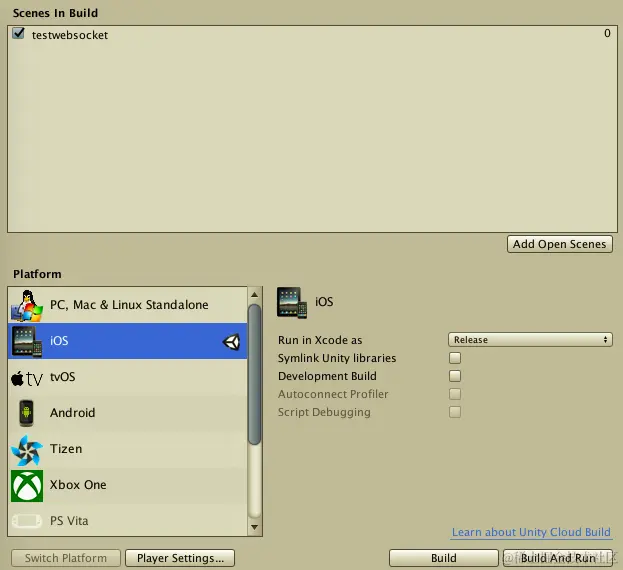
Task: Open Player Settings
Action: [x=180, y=558]
